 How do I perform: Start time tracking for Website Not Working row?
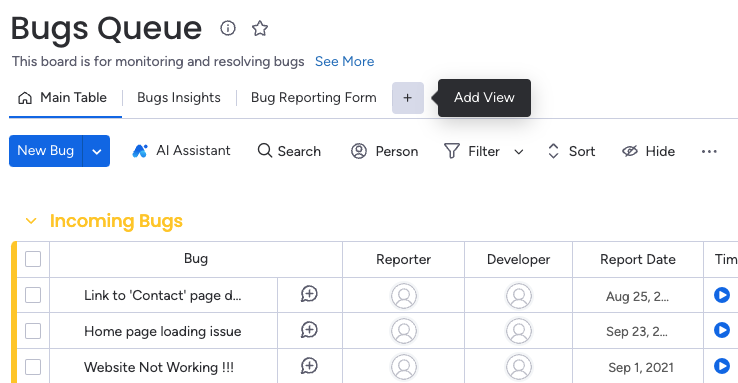tap(722, 366)
